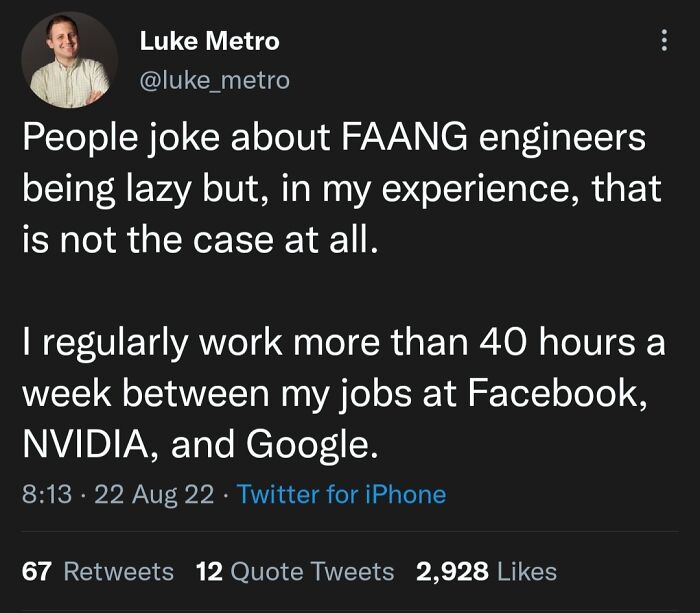
Task: Open the 12 Quote Tweets list
Action: click(295, 571)
